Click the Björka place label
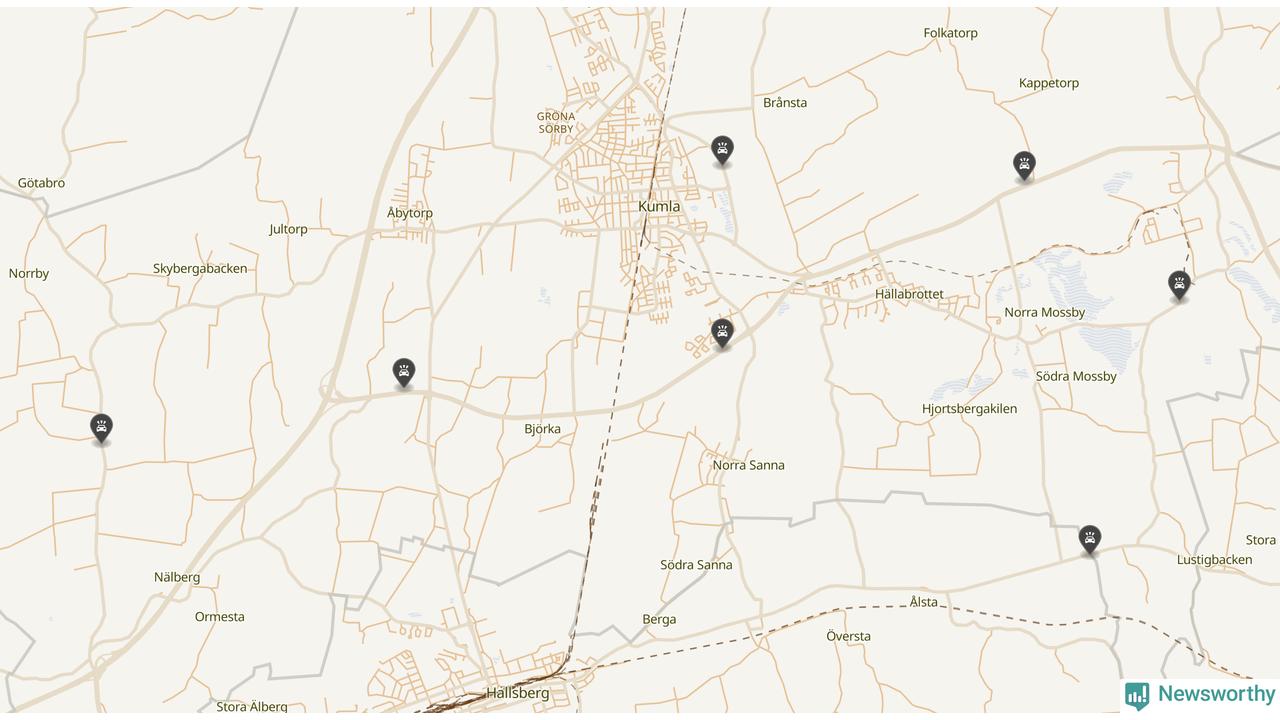The image size is (1280, 720). [x=542, y=429]
